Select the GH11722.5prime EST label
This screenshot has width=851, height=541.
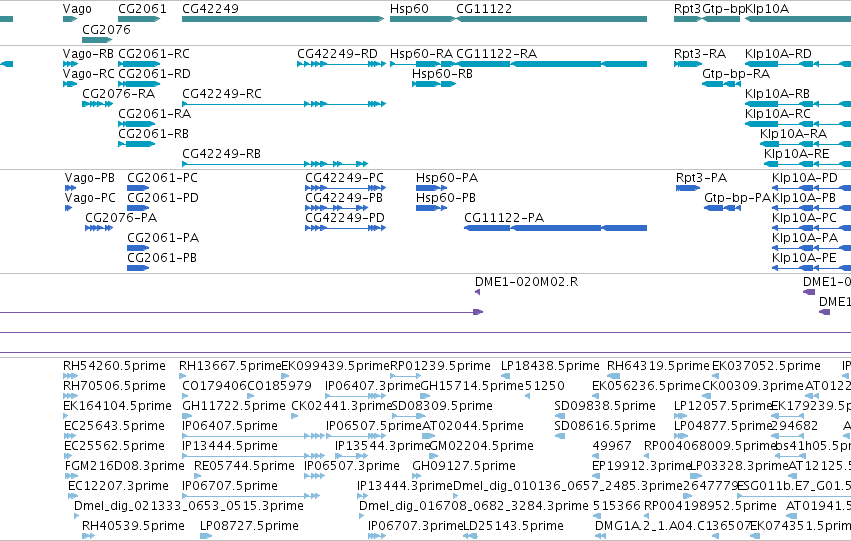point(234,406)
